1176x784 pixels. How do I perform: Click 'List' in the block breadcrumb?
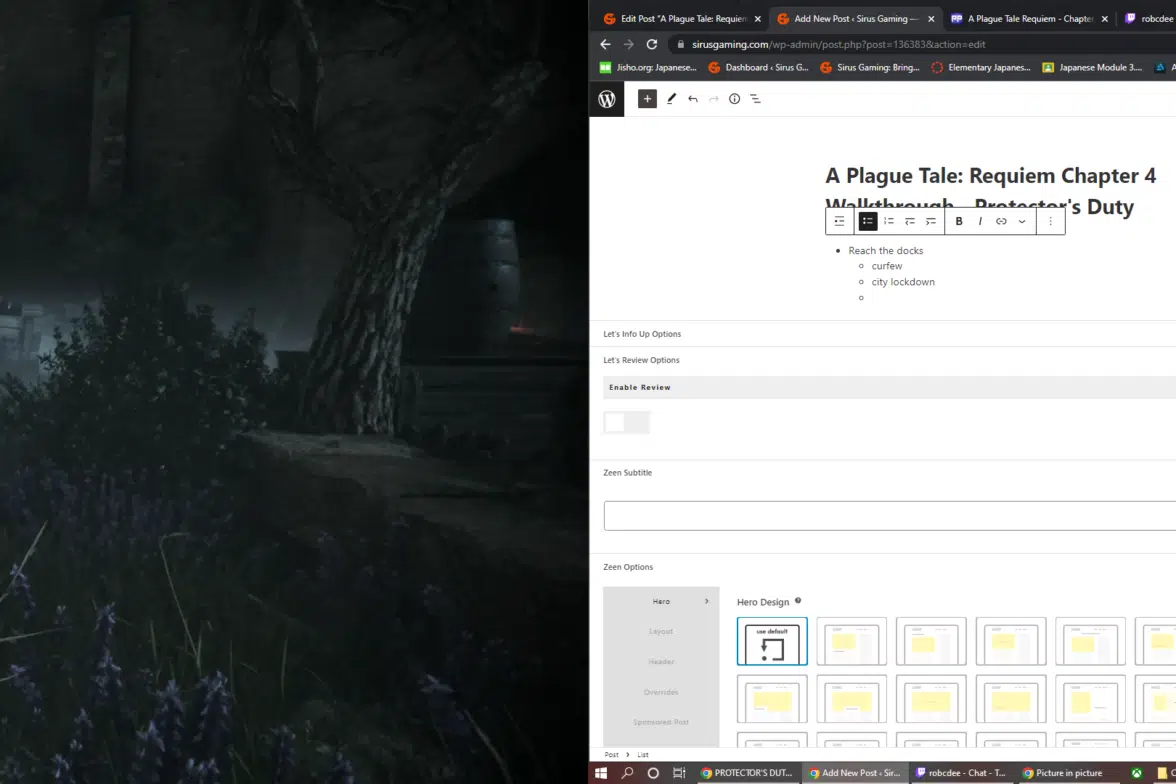(643, 755)
